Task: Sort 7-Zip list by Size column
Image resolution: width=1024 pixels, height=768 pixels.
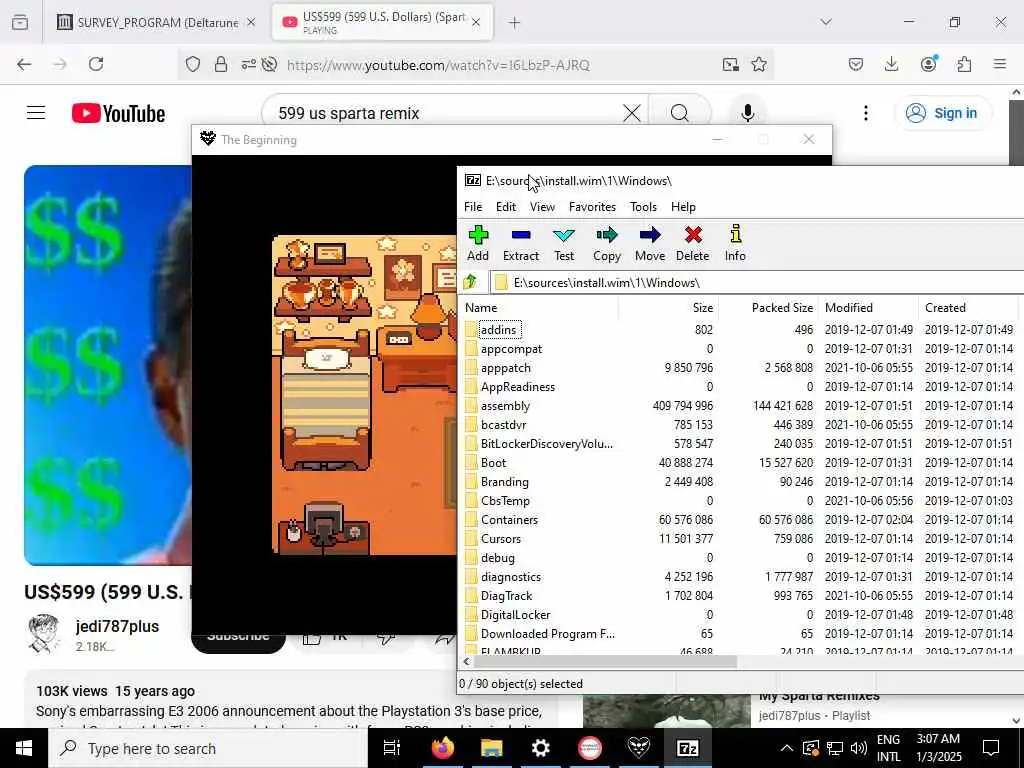Action: [668, 308]
